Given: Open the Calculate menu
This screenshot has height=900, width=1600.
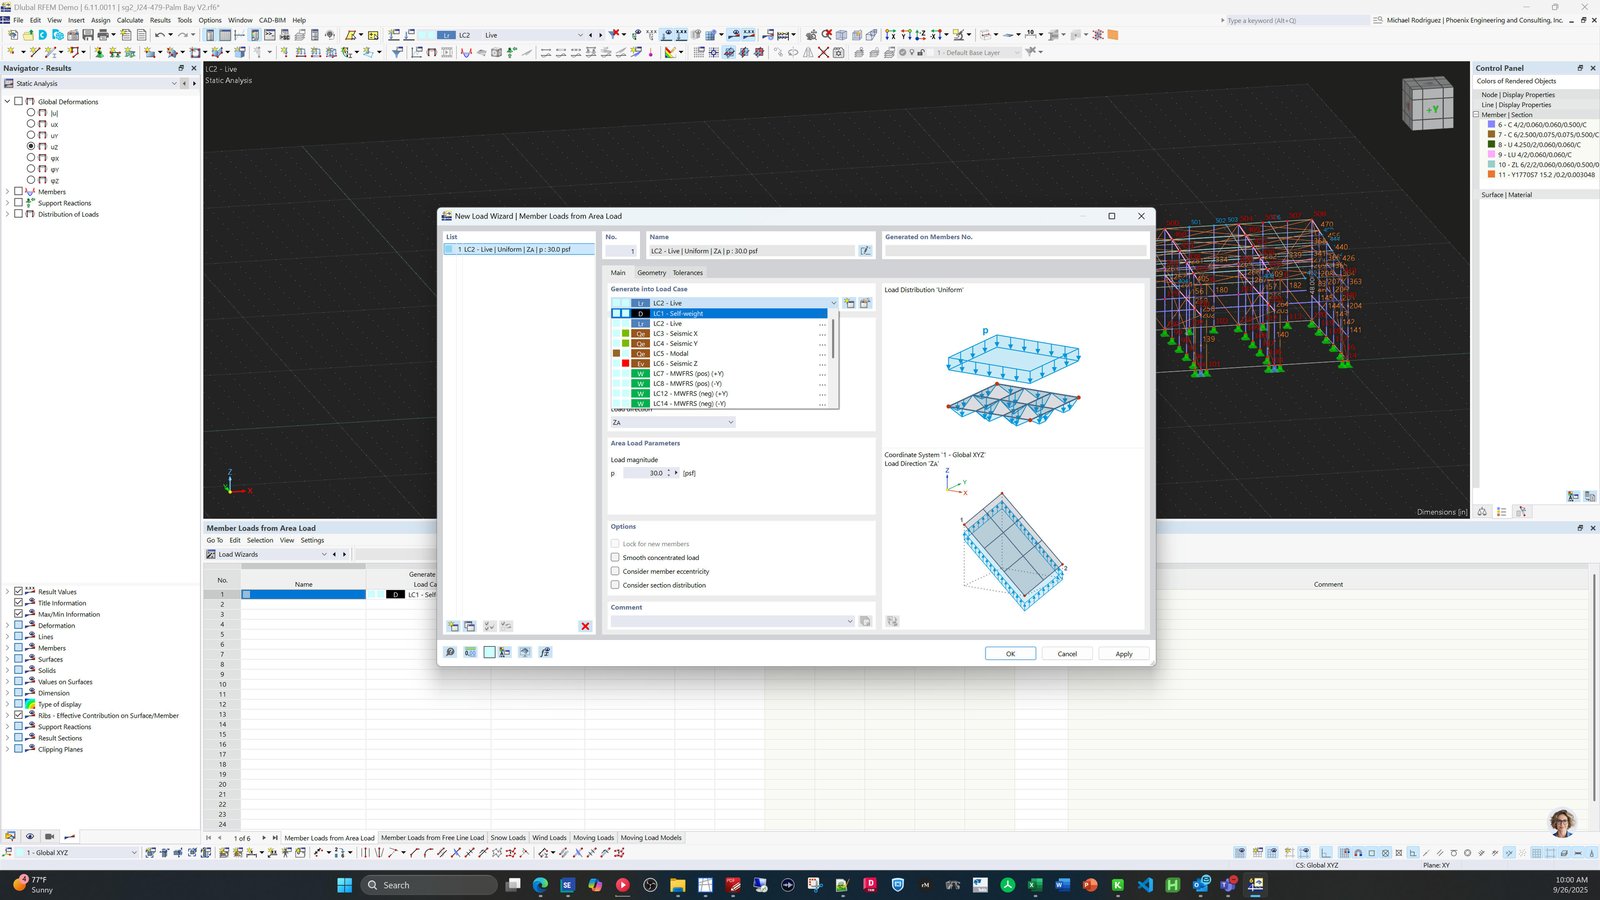Looking at the screenshot, I should 130,20.
